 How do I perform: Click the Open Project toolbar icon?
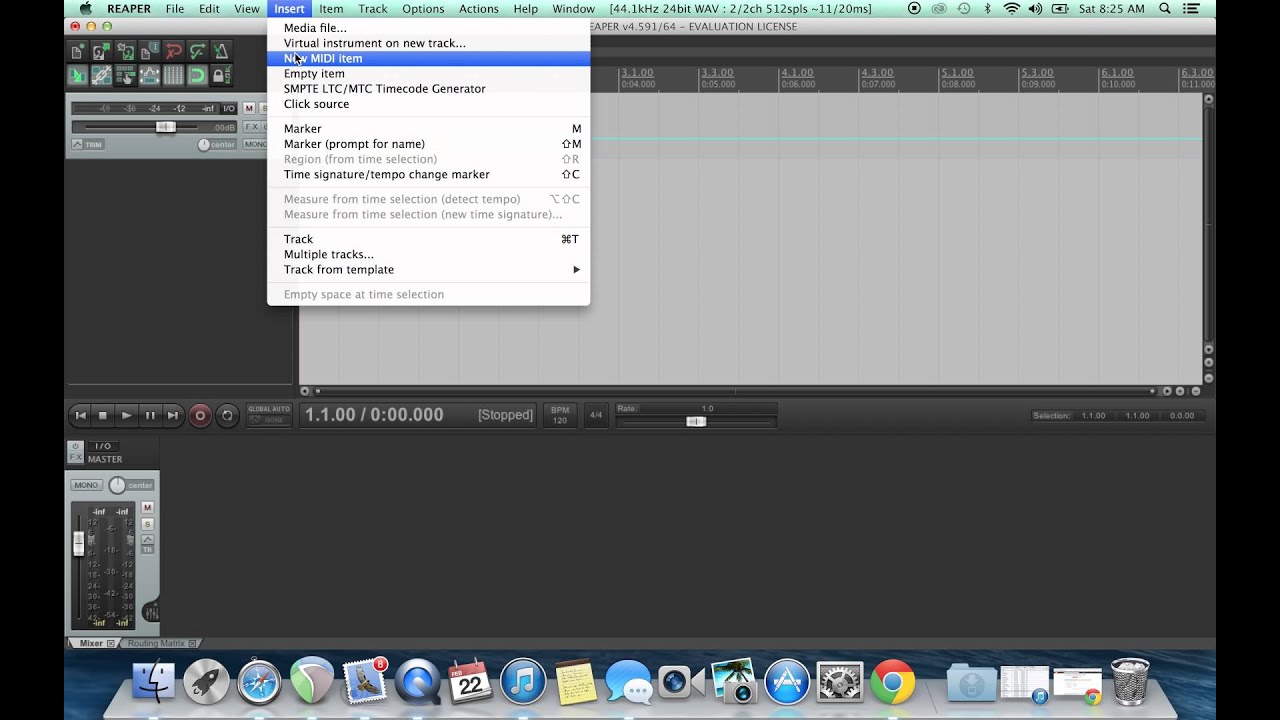click(x=101, y=52)
